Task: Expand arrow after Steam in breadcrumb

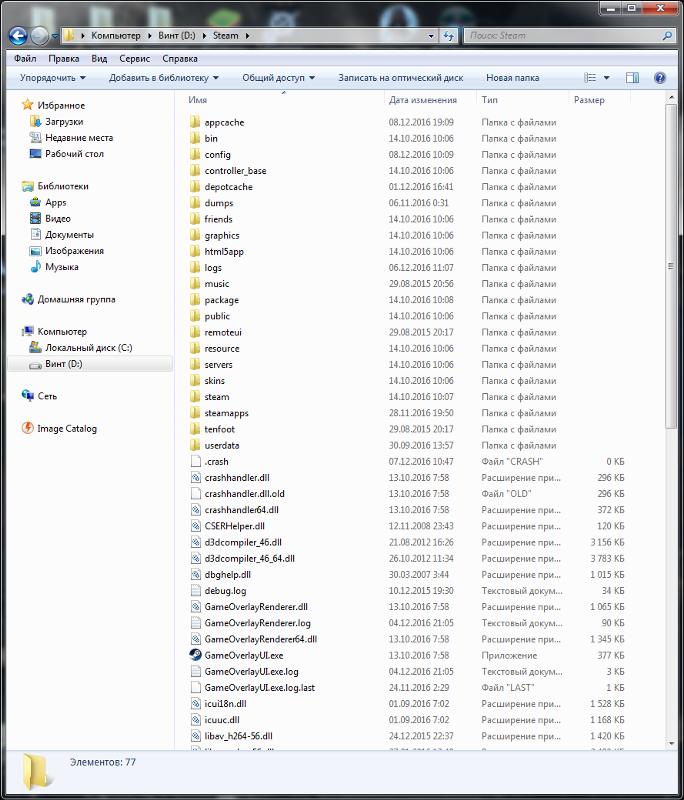Action: 247,36
